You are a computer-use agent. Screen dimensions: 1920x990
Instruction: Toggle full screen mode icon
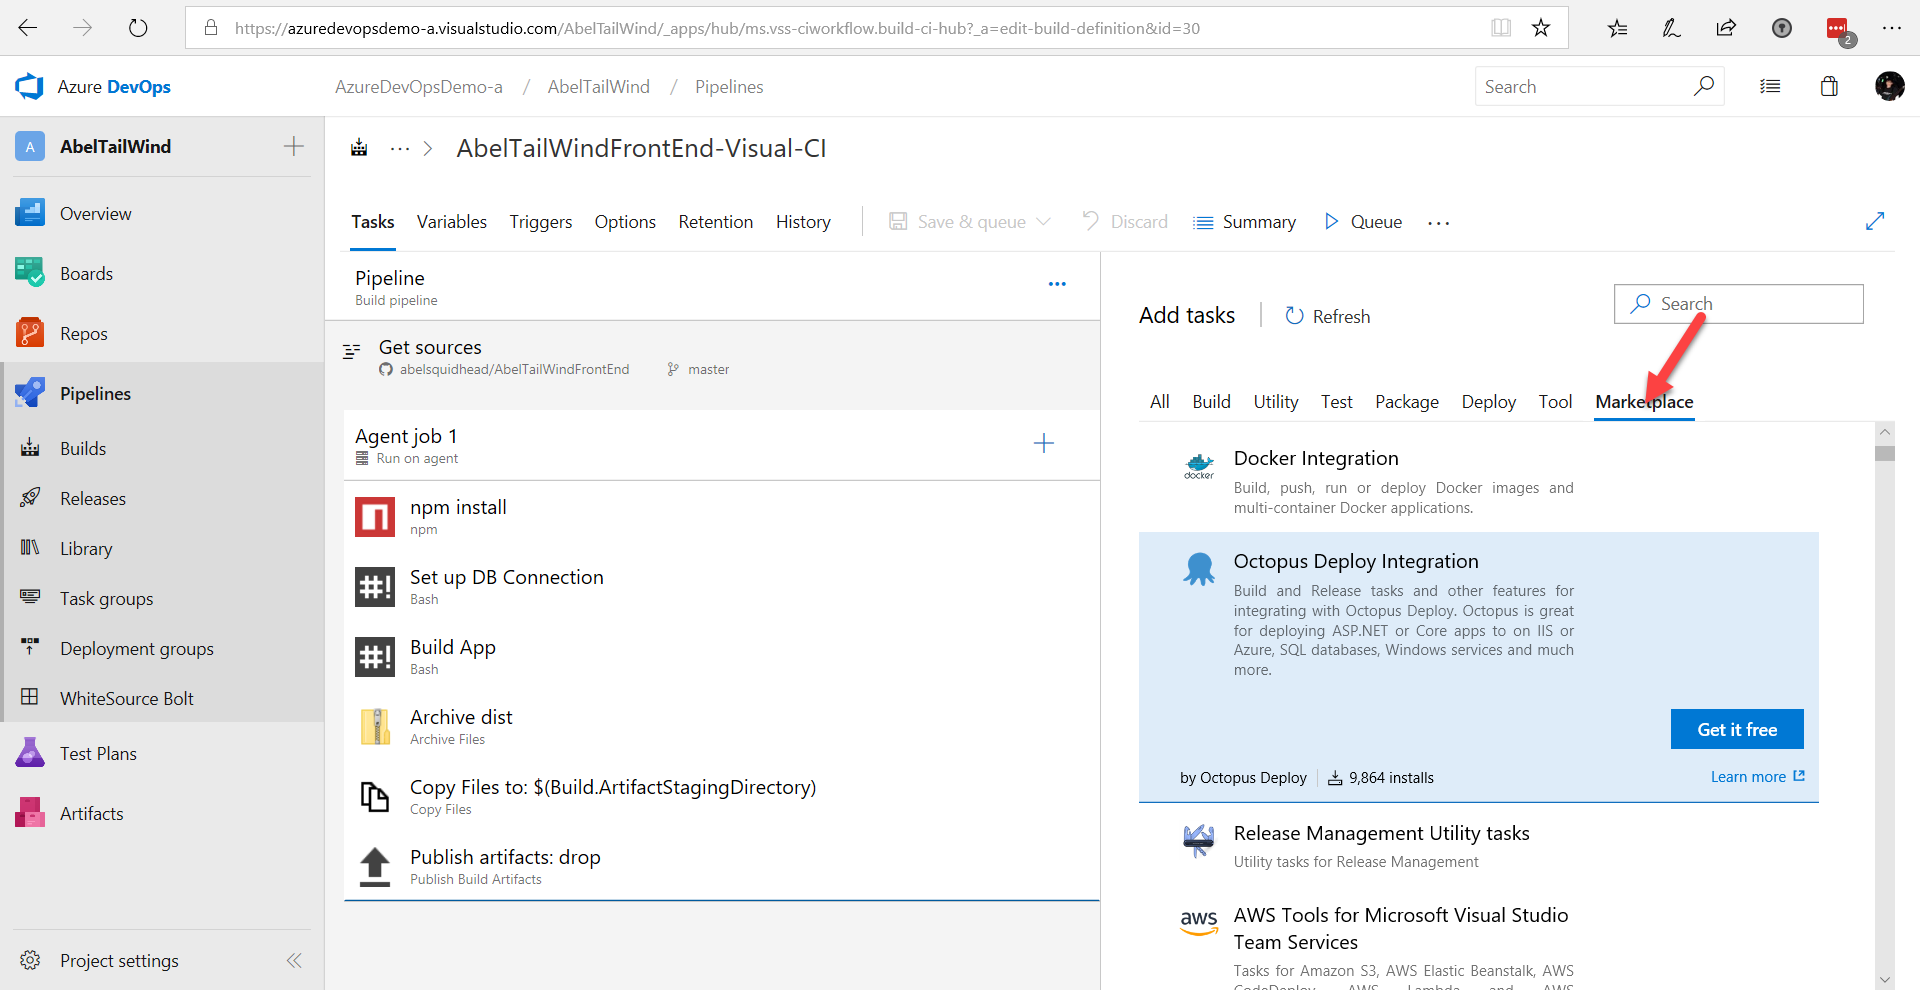coord(1875,221)
